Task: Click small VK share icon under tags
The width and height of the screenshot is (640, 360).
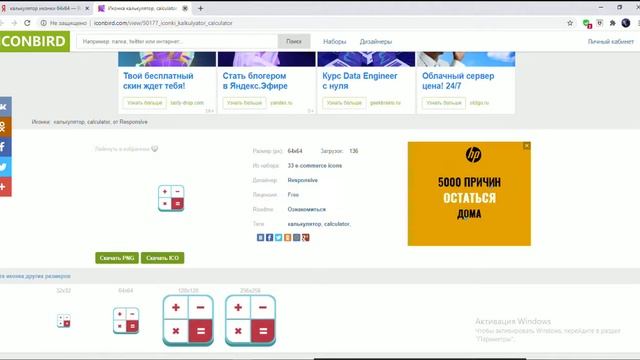Action: (260, 237)
